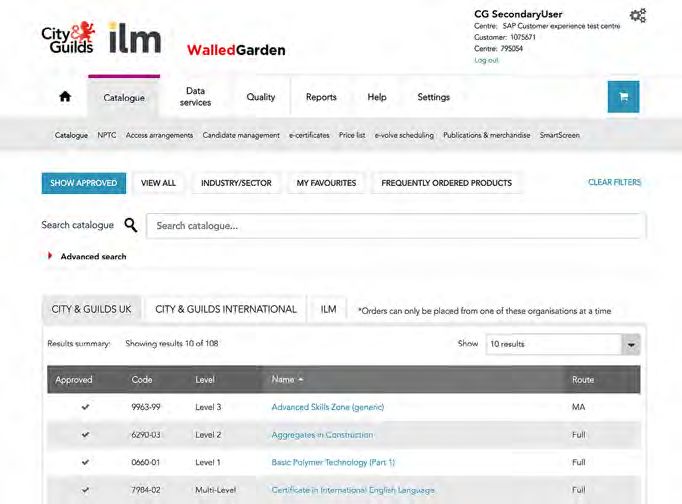Viewport: 682px width, 504px height.
Task: Switch to the ILM tab
Action: [x=328, y=309]
